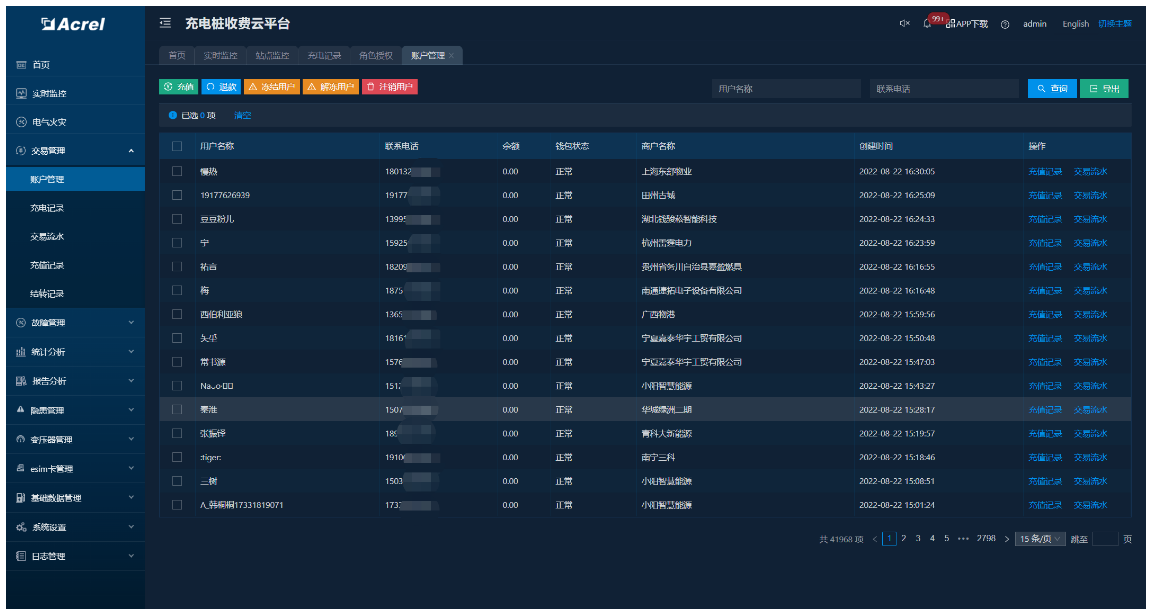Open 实时监控 in the sidebar
1151x611 pixels.
pyautogui.click(x=48, y=93)
